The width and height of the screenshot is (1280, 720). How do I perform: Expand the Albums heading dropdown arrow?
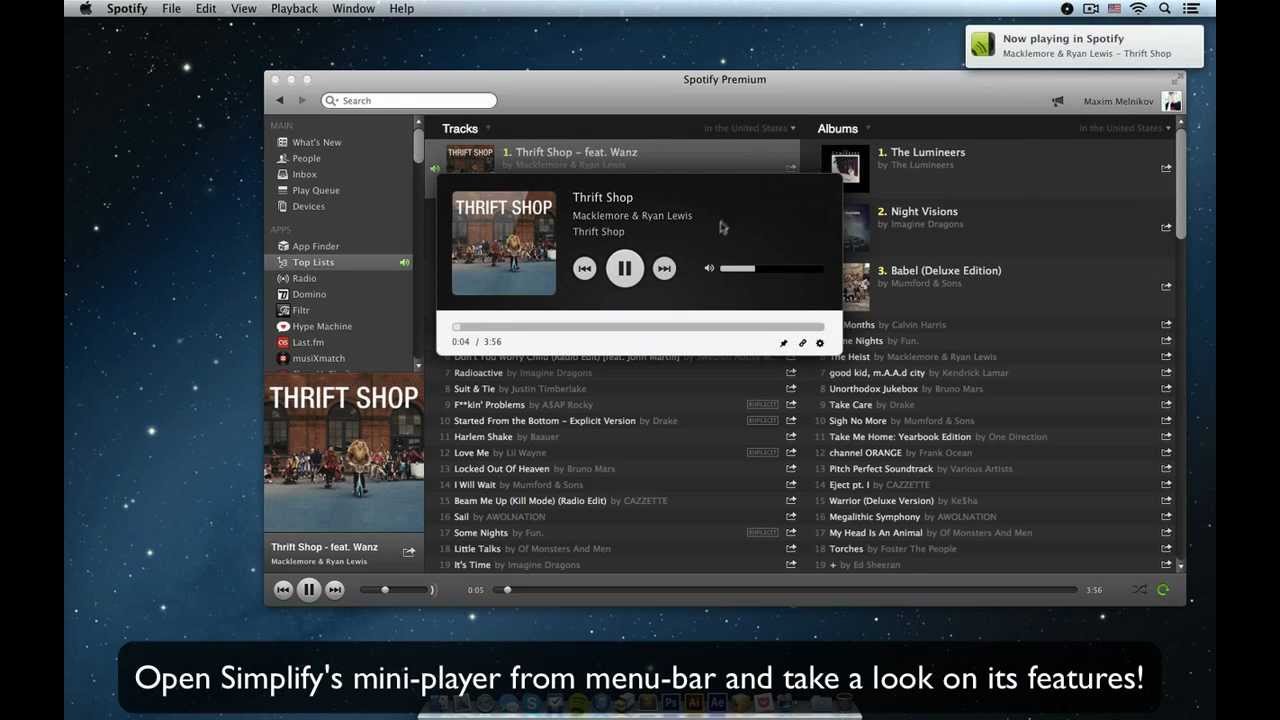pyautogui.click(x=868, y=129)
